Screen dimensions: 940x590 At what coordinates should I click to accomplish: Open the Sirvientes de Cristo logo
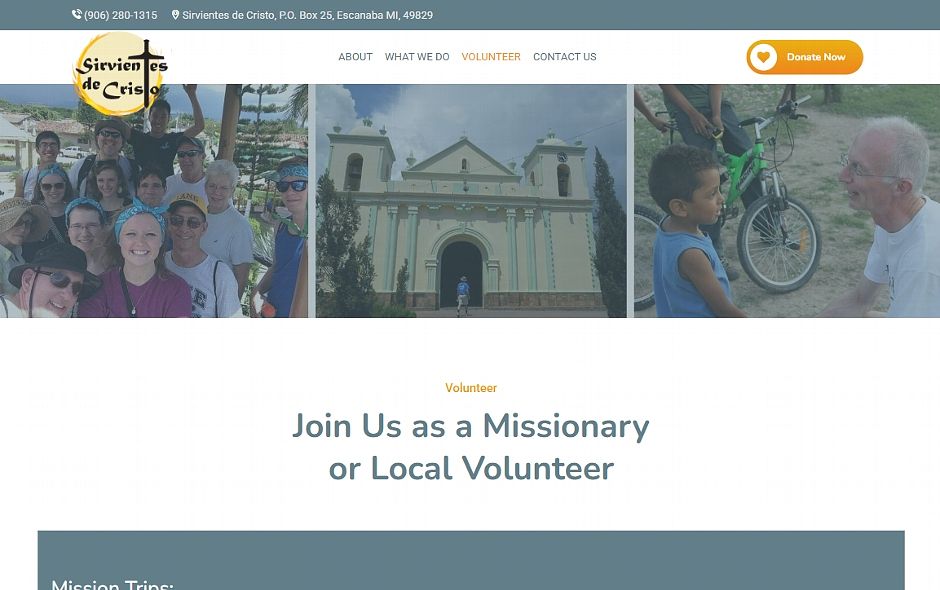click(x=120, y=73)
